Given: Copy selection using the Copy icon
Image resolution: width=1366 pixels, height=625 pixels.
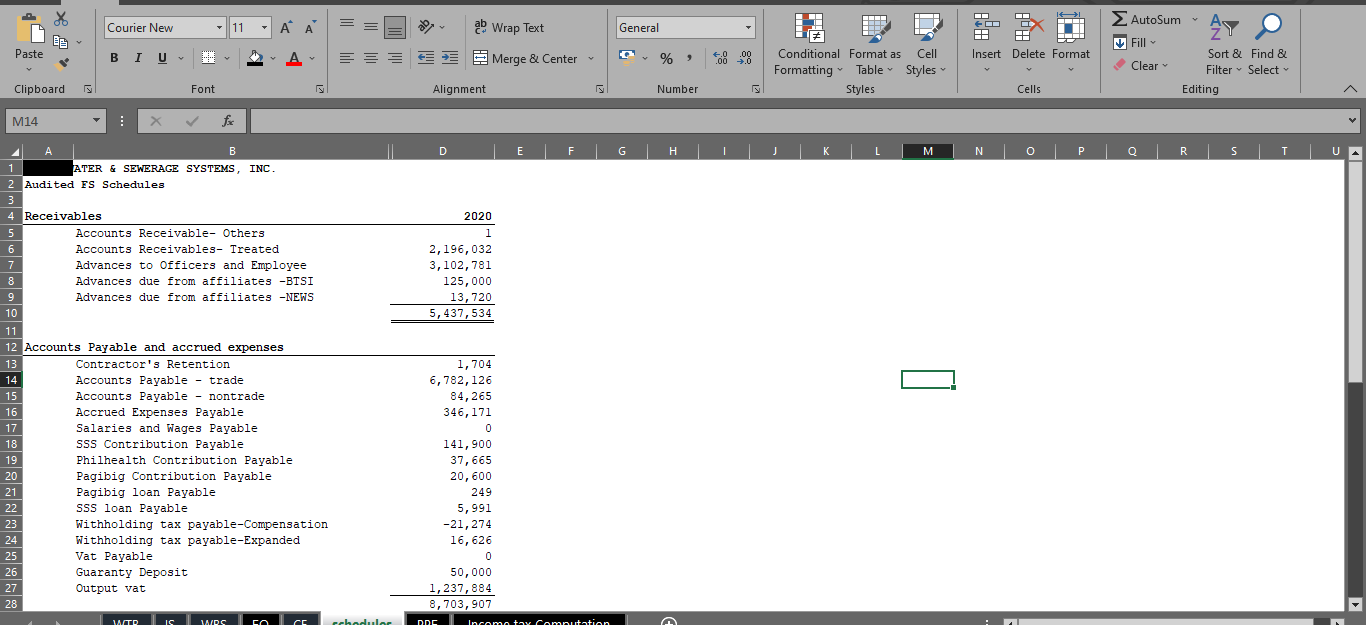Looking at the screenshot, I should tap(62, 42).
